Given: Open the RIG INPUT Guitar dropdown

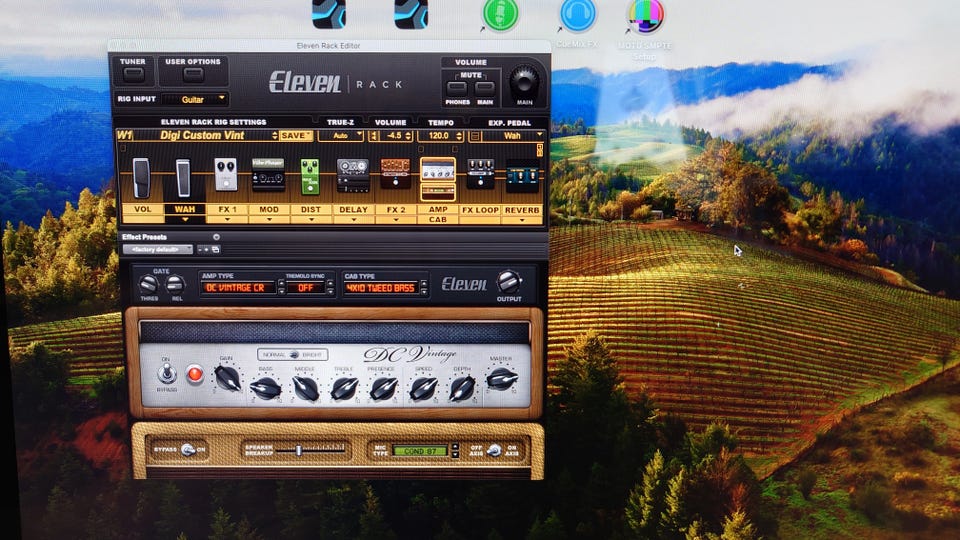Looking at the screenshot, I should point(195,99).
